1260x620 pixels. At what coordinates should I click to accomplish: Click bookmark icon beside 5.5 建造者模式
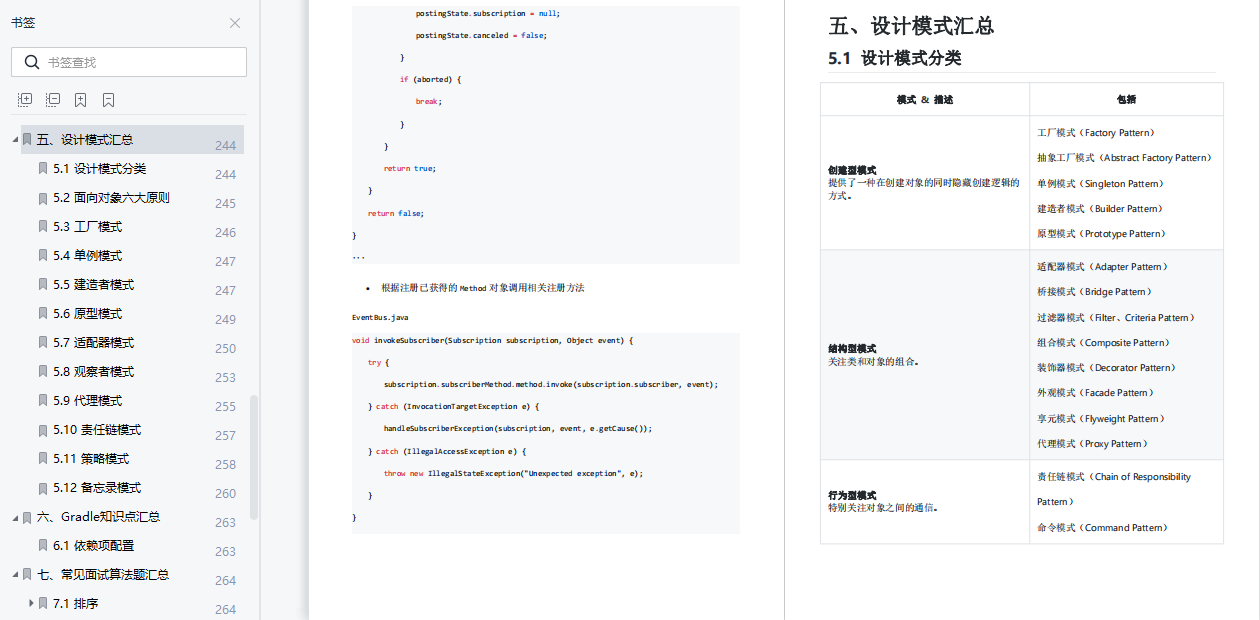click(43, 285)
